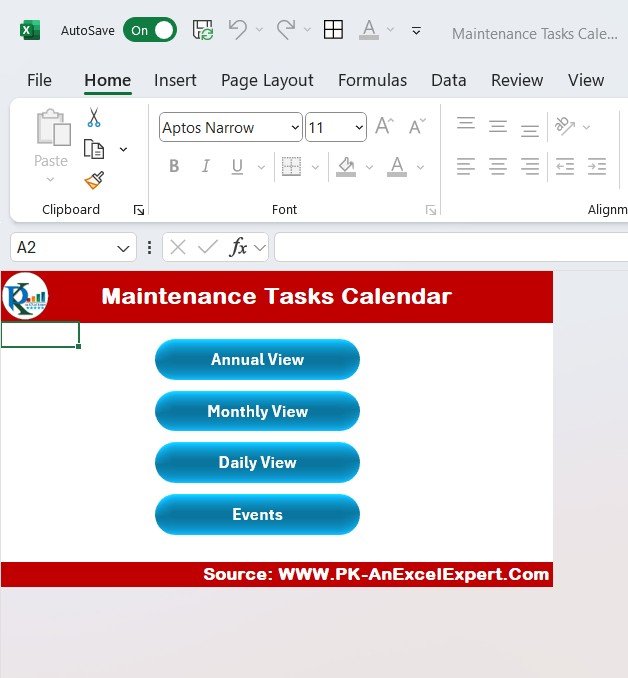The height and width of the screenshot is (678, 628).
Task: Open the Clipboard dialog launcher
Action: coord(139,210)
